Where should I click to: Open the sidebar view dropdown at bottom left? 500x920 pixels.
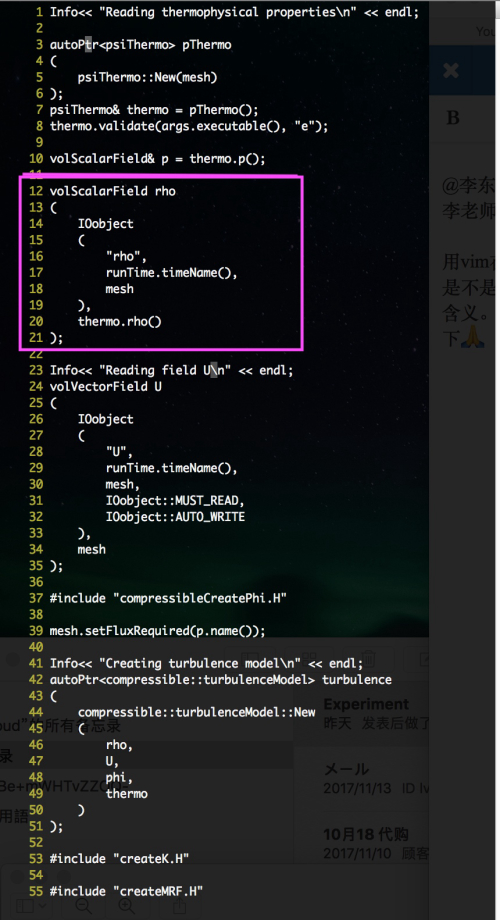pos(32,907)
